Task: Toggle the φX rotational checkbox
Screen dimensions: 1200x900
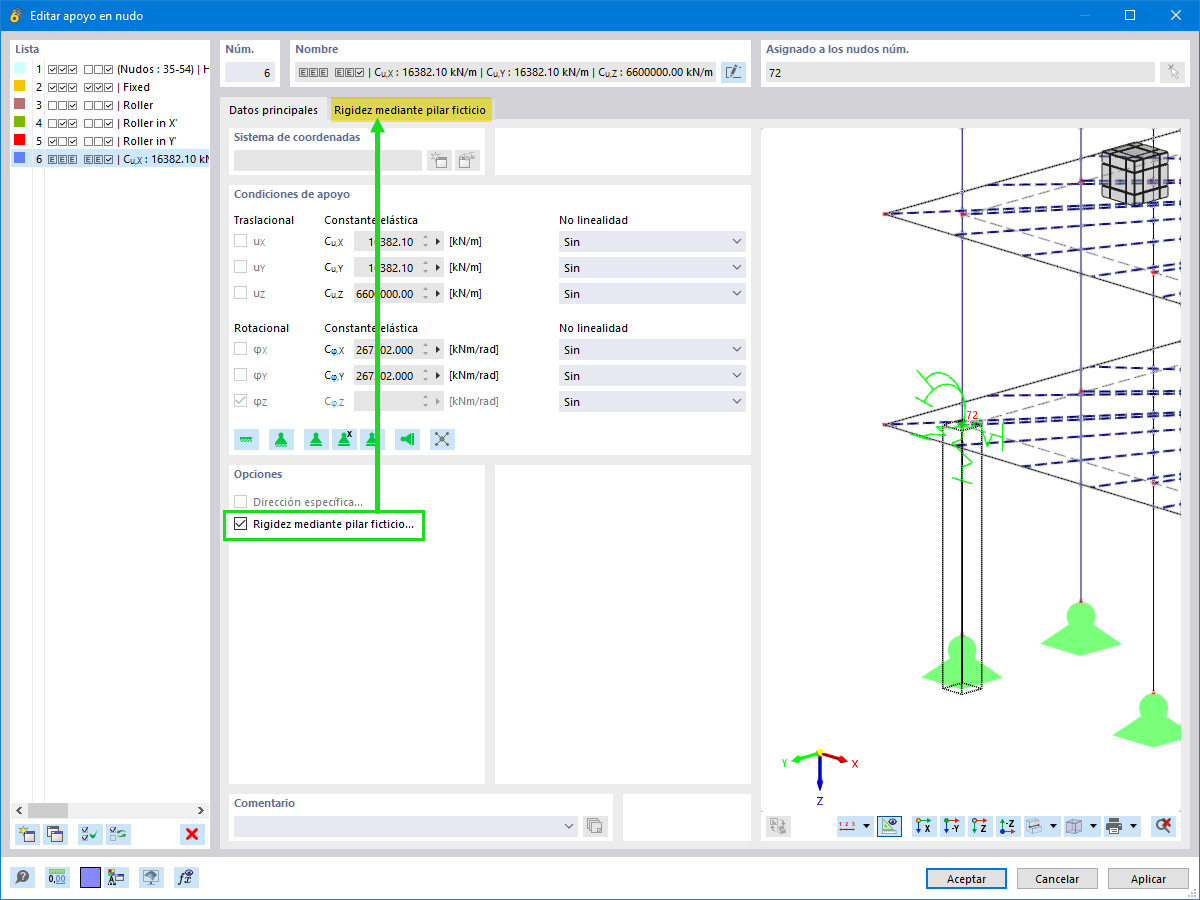Action: pyautogui.click(x=240, y=349)
